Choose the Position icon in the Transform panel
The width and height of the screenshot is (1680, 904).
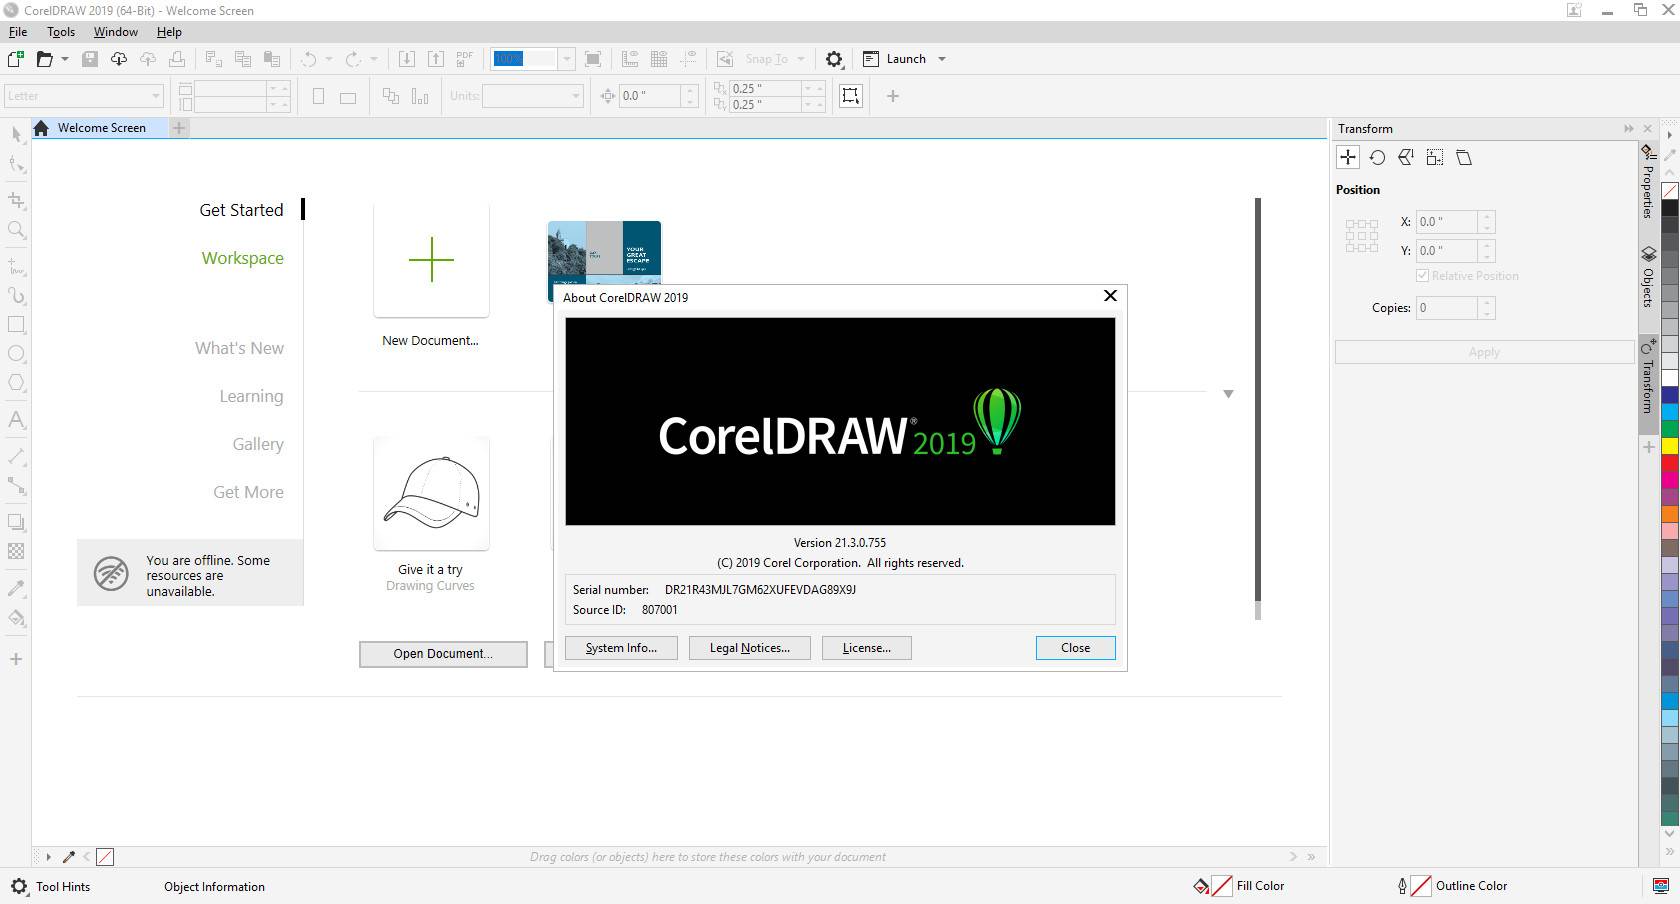coord(1347,157)
